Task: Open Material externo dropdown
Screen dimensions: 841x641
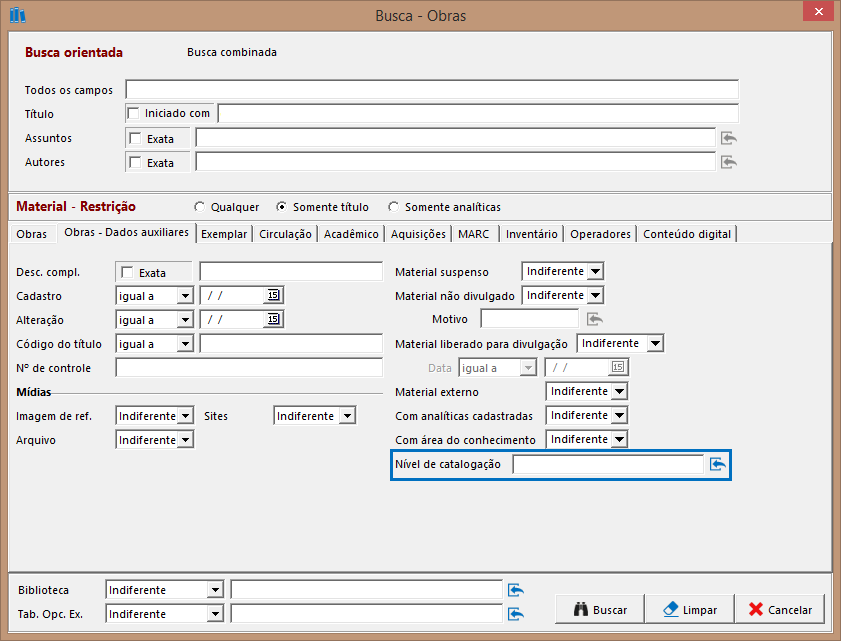Action: (x=619, y=391)
